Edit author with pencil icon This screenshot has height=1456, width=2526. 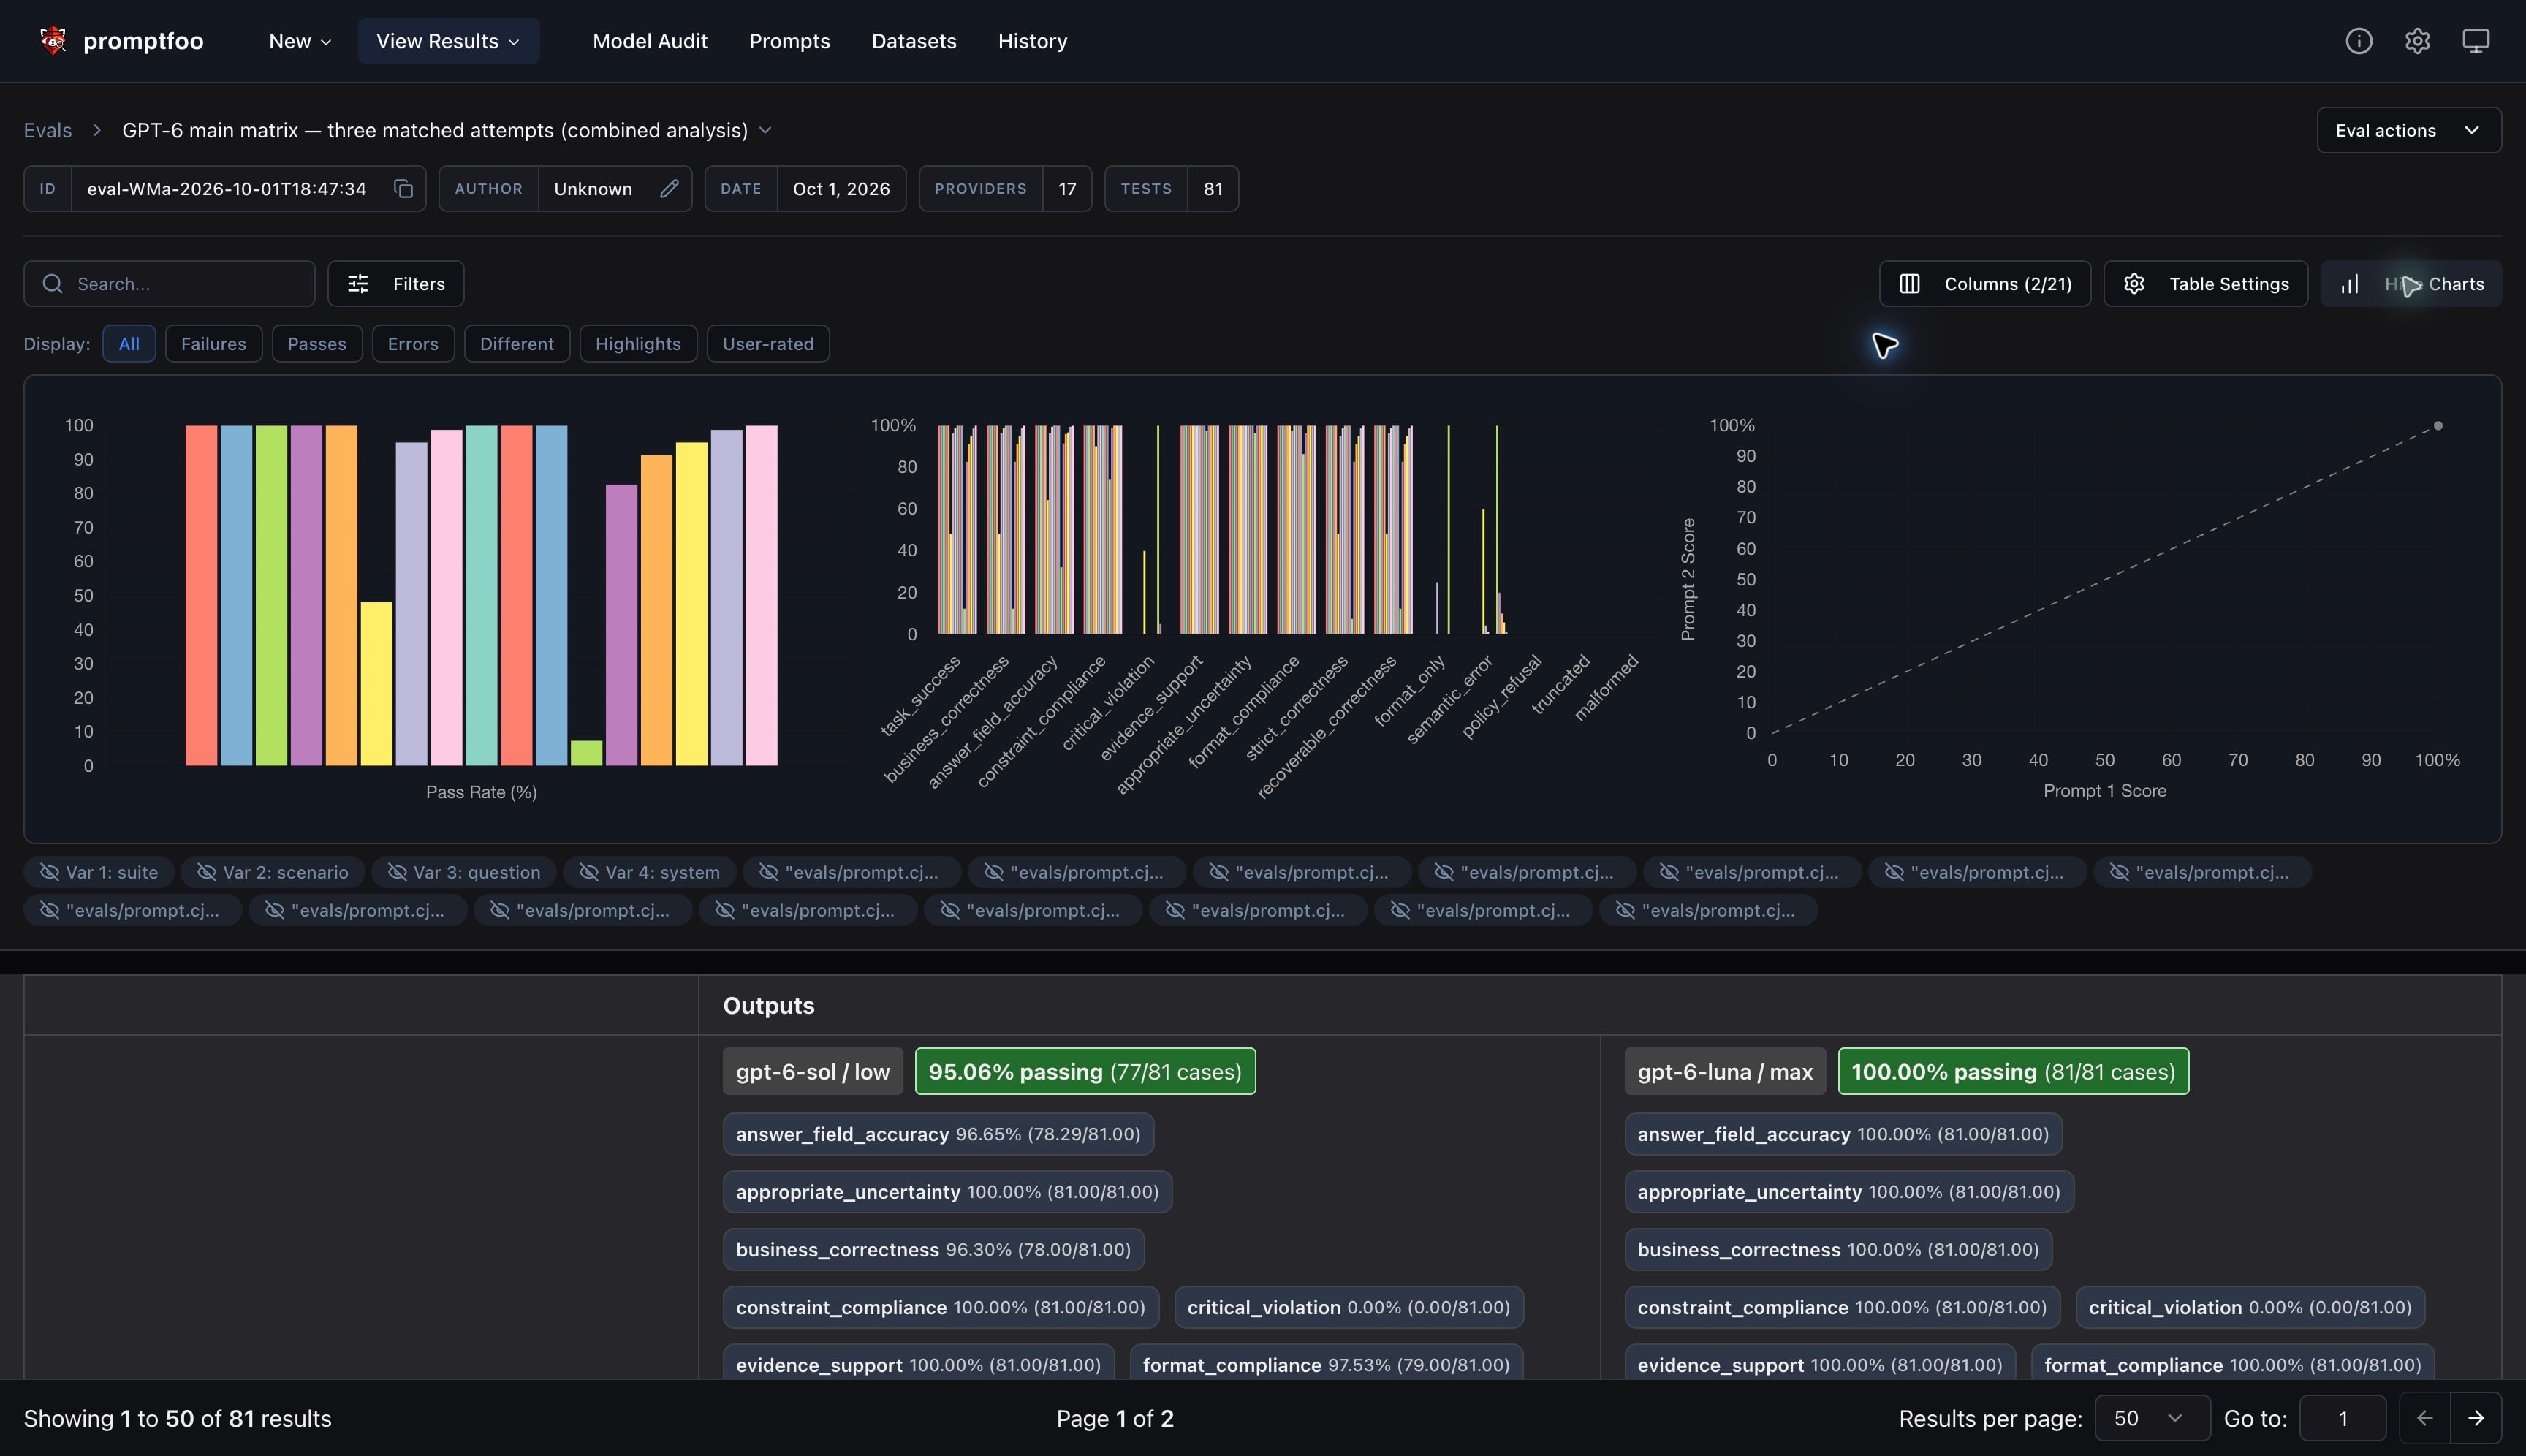point(669,189)
